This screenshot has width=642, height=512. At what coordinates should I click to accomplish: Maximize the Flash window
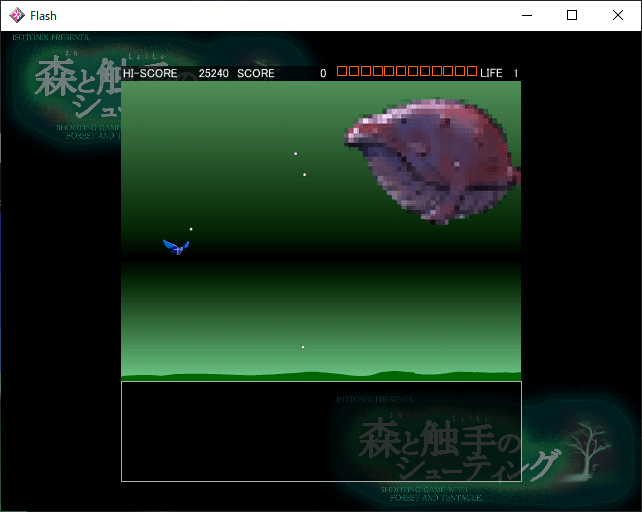tap(572, 15)
